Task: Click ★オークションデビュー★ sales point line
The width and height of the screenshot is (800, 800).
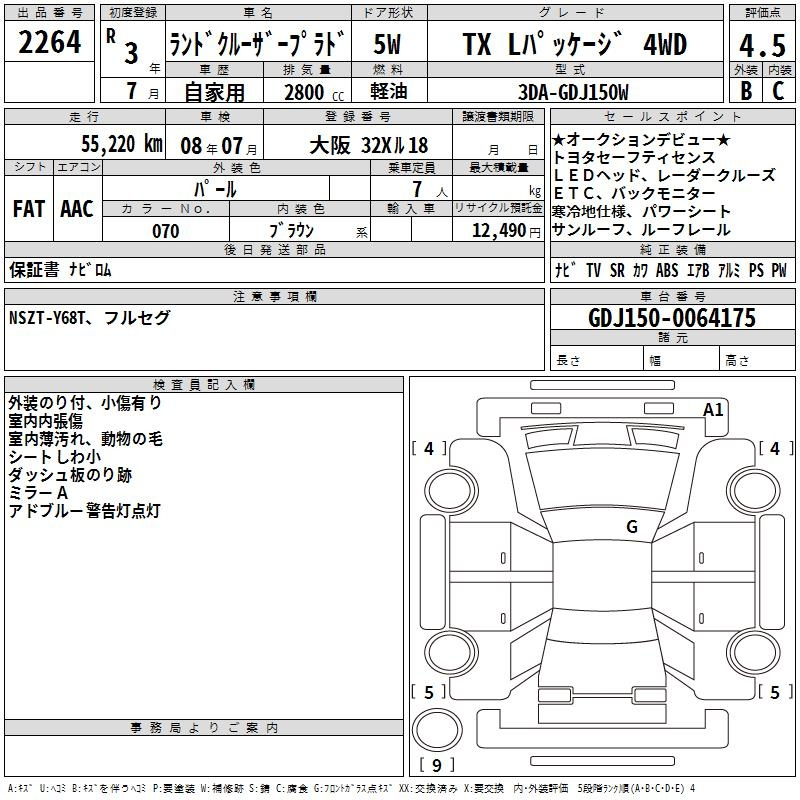Action: pos(641,139)
